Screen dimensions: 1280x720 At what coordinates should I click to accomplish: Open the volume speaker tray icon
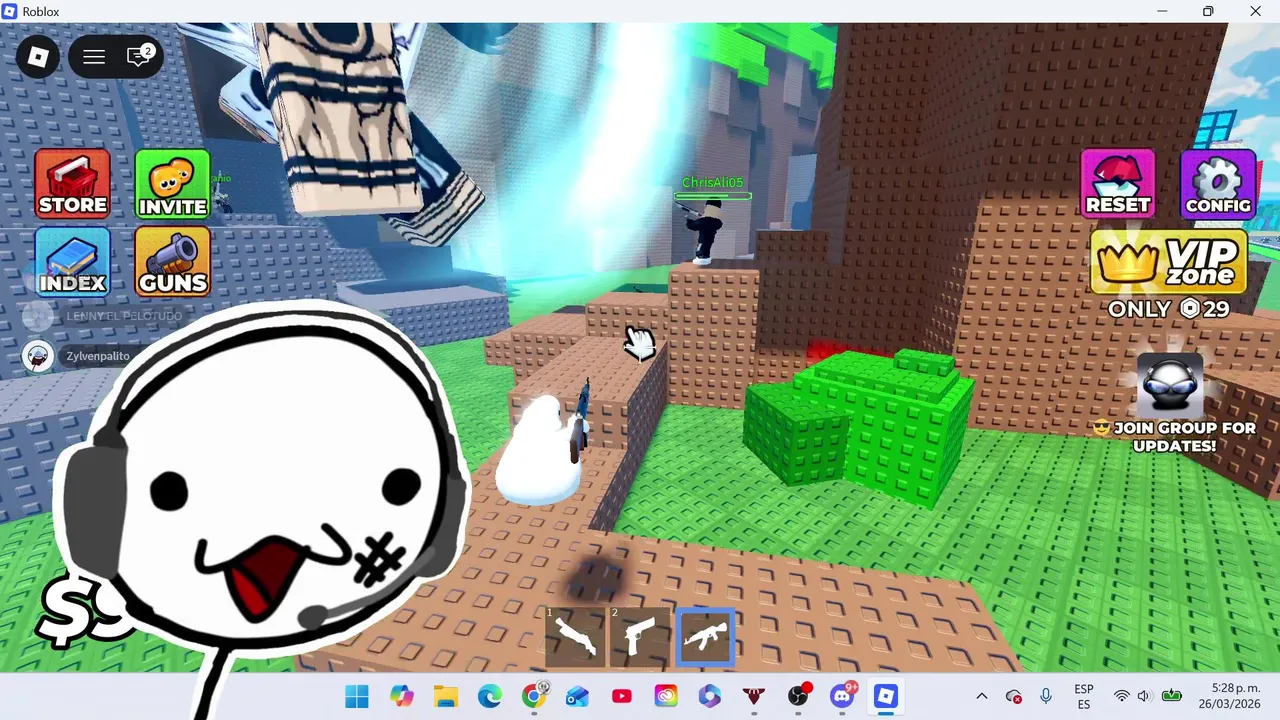click(x=1144, y=696)
